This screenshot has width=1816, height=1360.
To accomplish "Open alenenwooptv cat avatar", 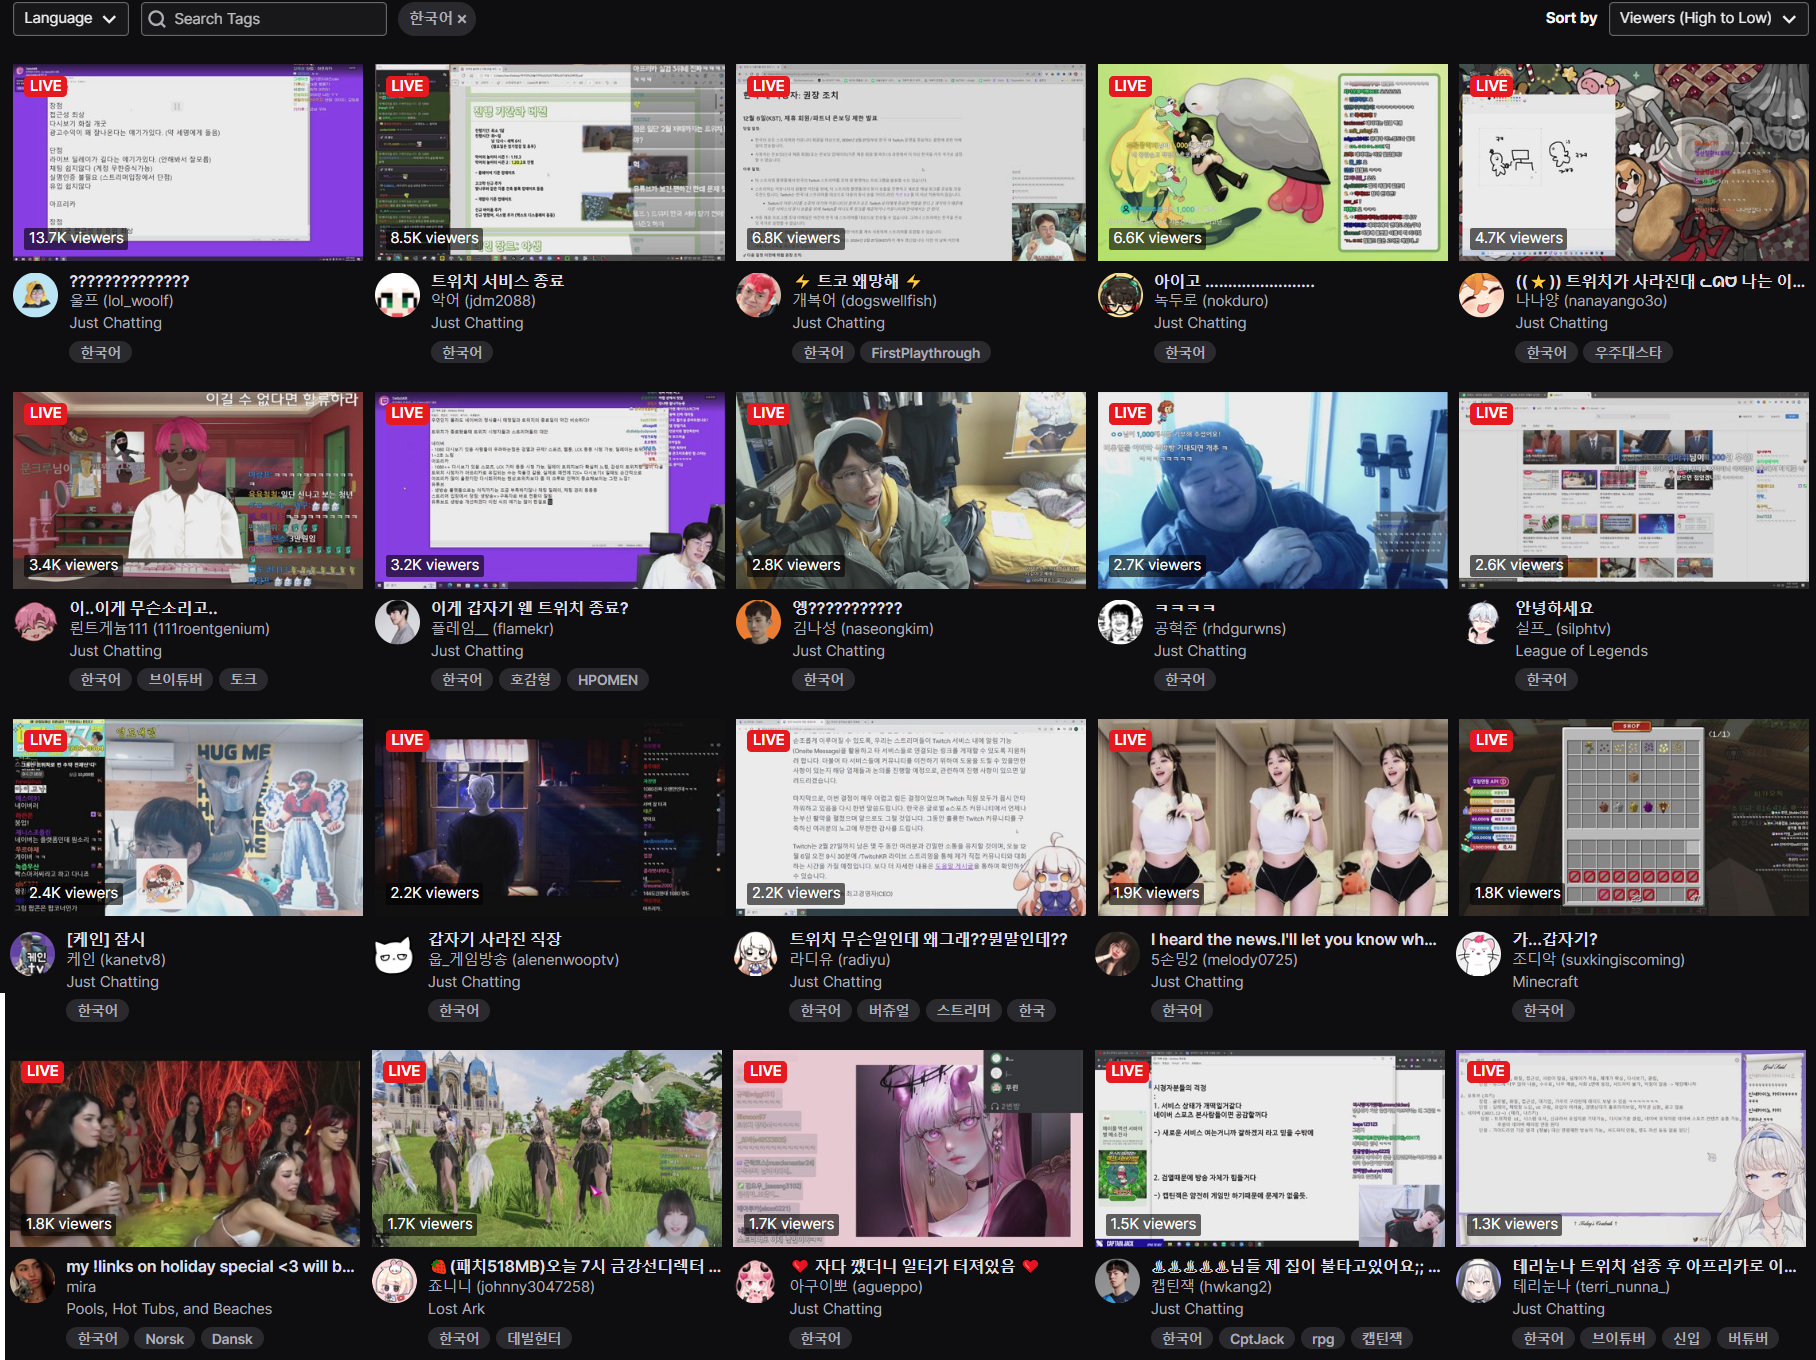I will click(394, 955).
